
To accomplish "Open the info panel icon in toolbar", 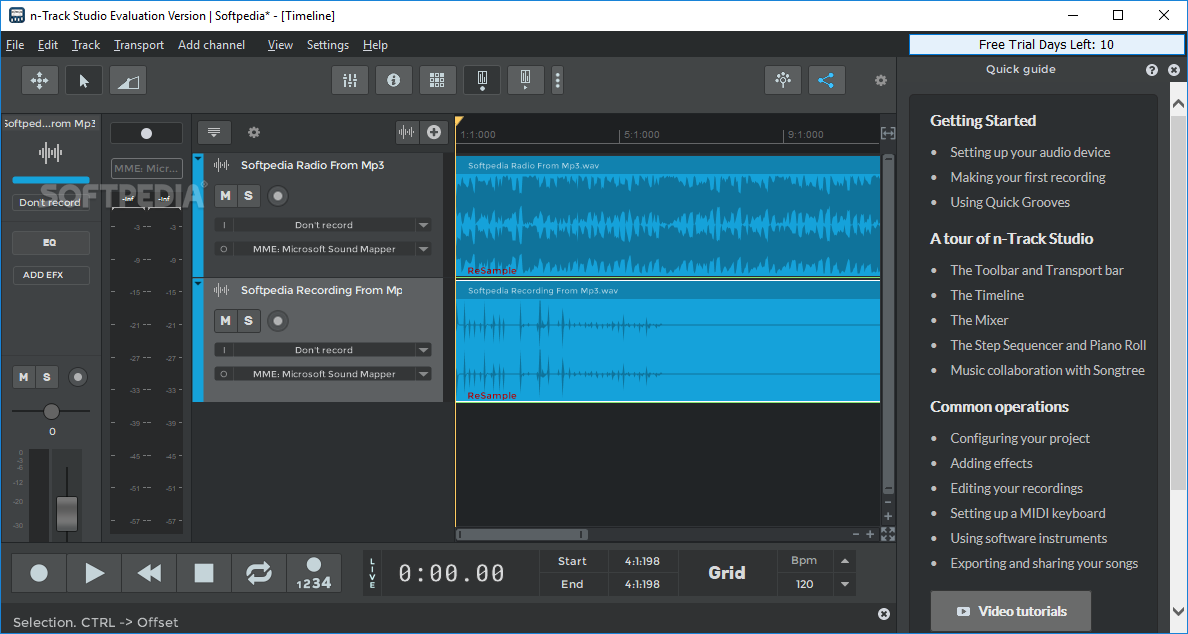I will 393,80.
